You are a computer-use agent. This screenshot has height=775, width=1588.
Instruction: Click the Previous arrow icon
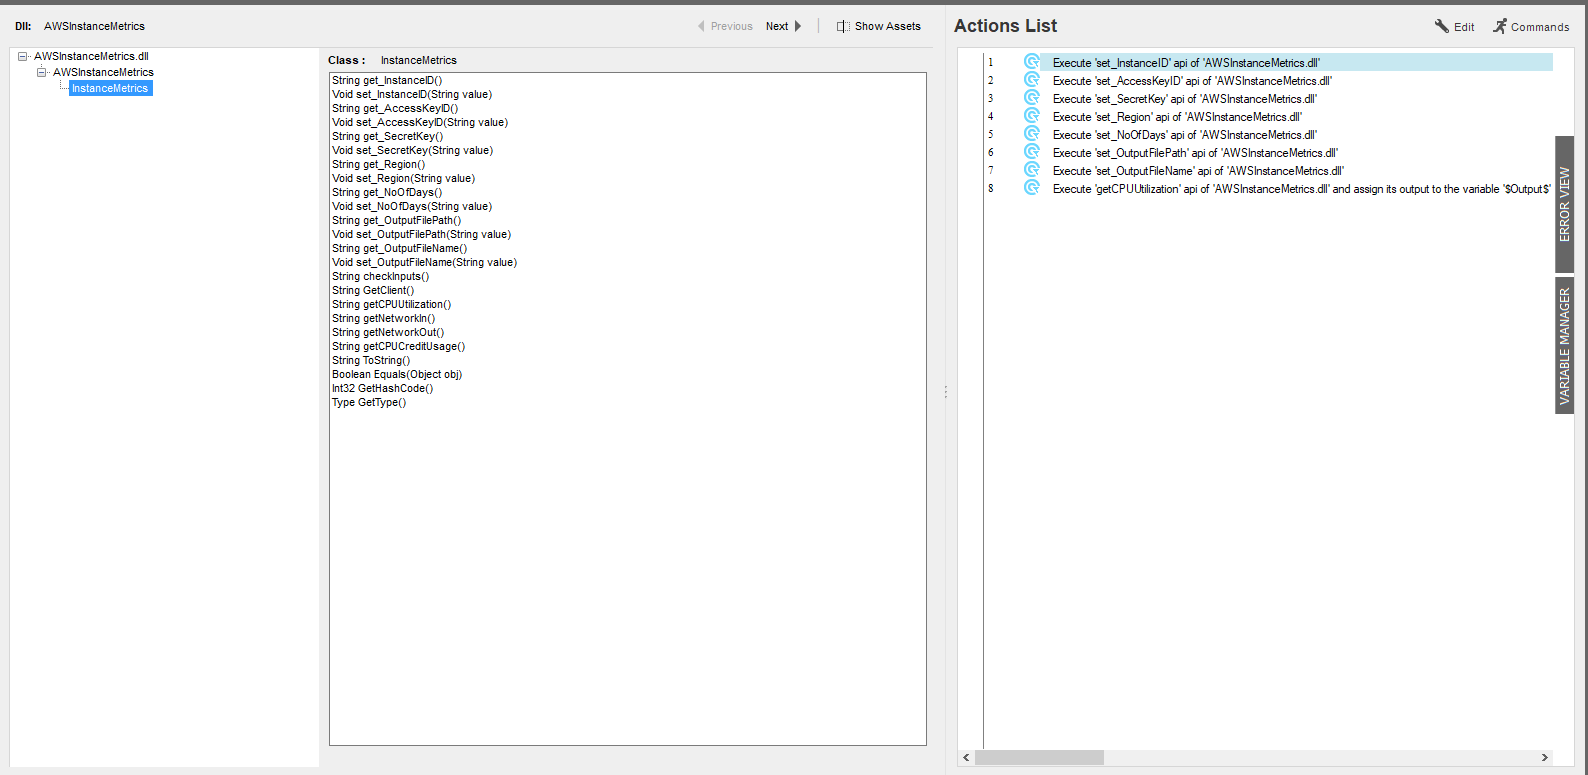click(x=701, y=26)
